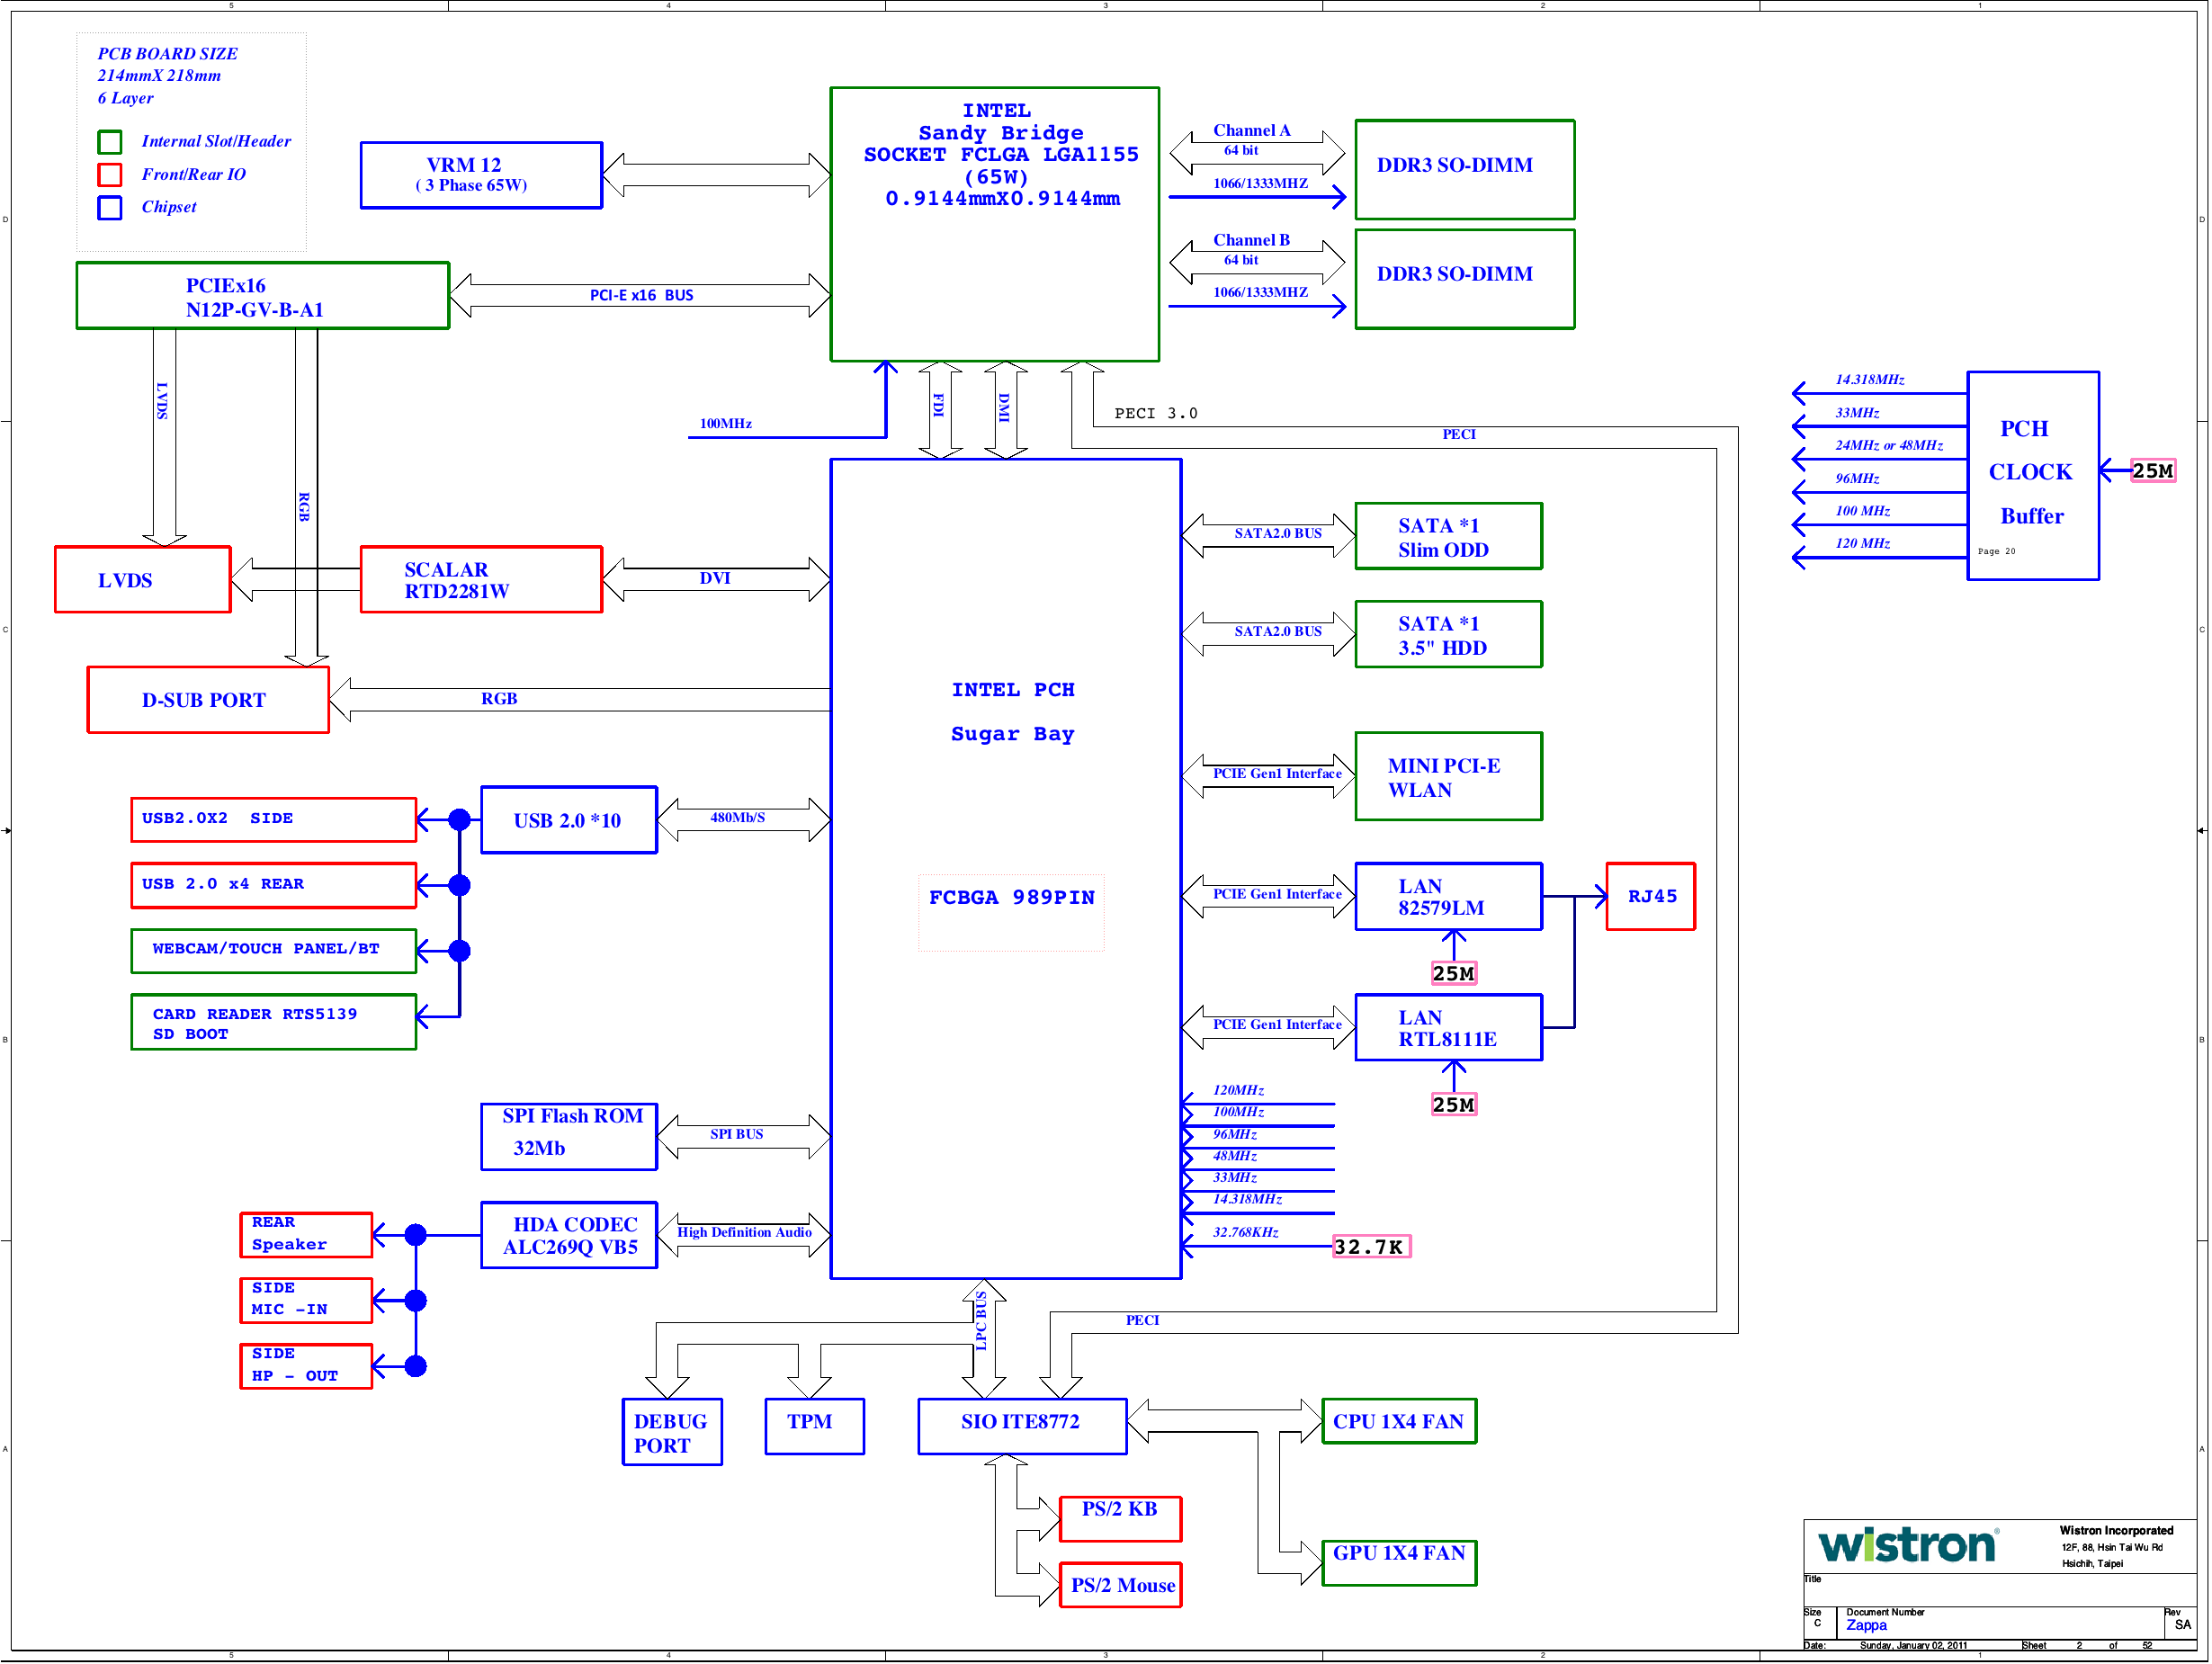This screenshot has height=1664, width=2212.
Task: Click the USB2.0X2 SIDE block
Action: click(273, 820)
